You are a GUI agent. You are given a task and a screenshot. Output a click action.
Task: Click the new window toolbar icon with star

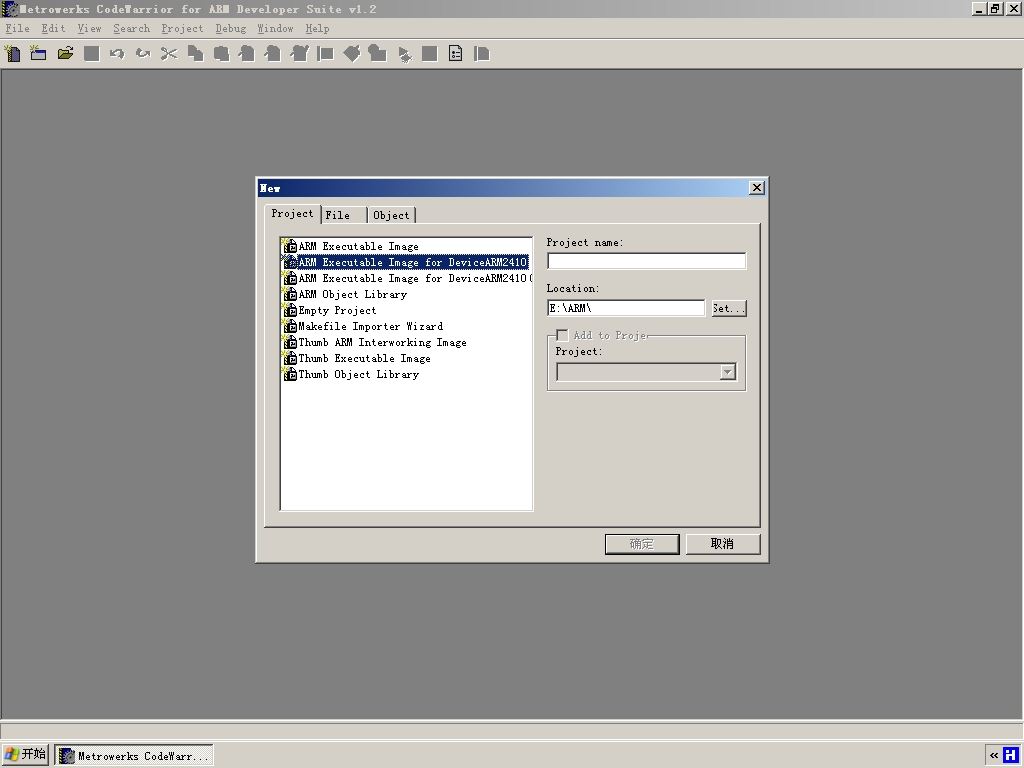pos(38,54)
